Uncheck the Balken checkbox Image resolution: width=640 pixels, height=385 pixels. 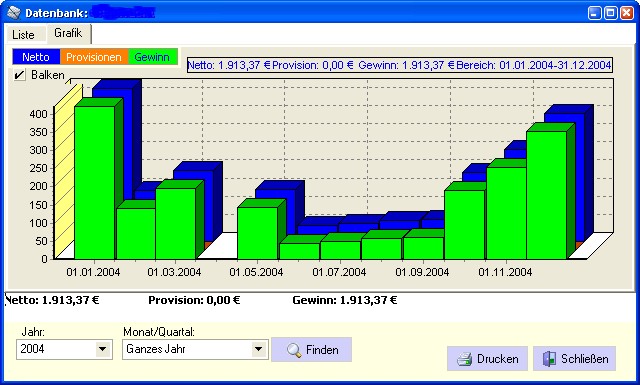point(19,76)
